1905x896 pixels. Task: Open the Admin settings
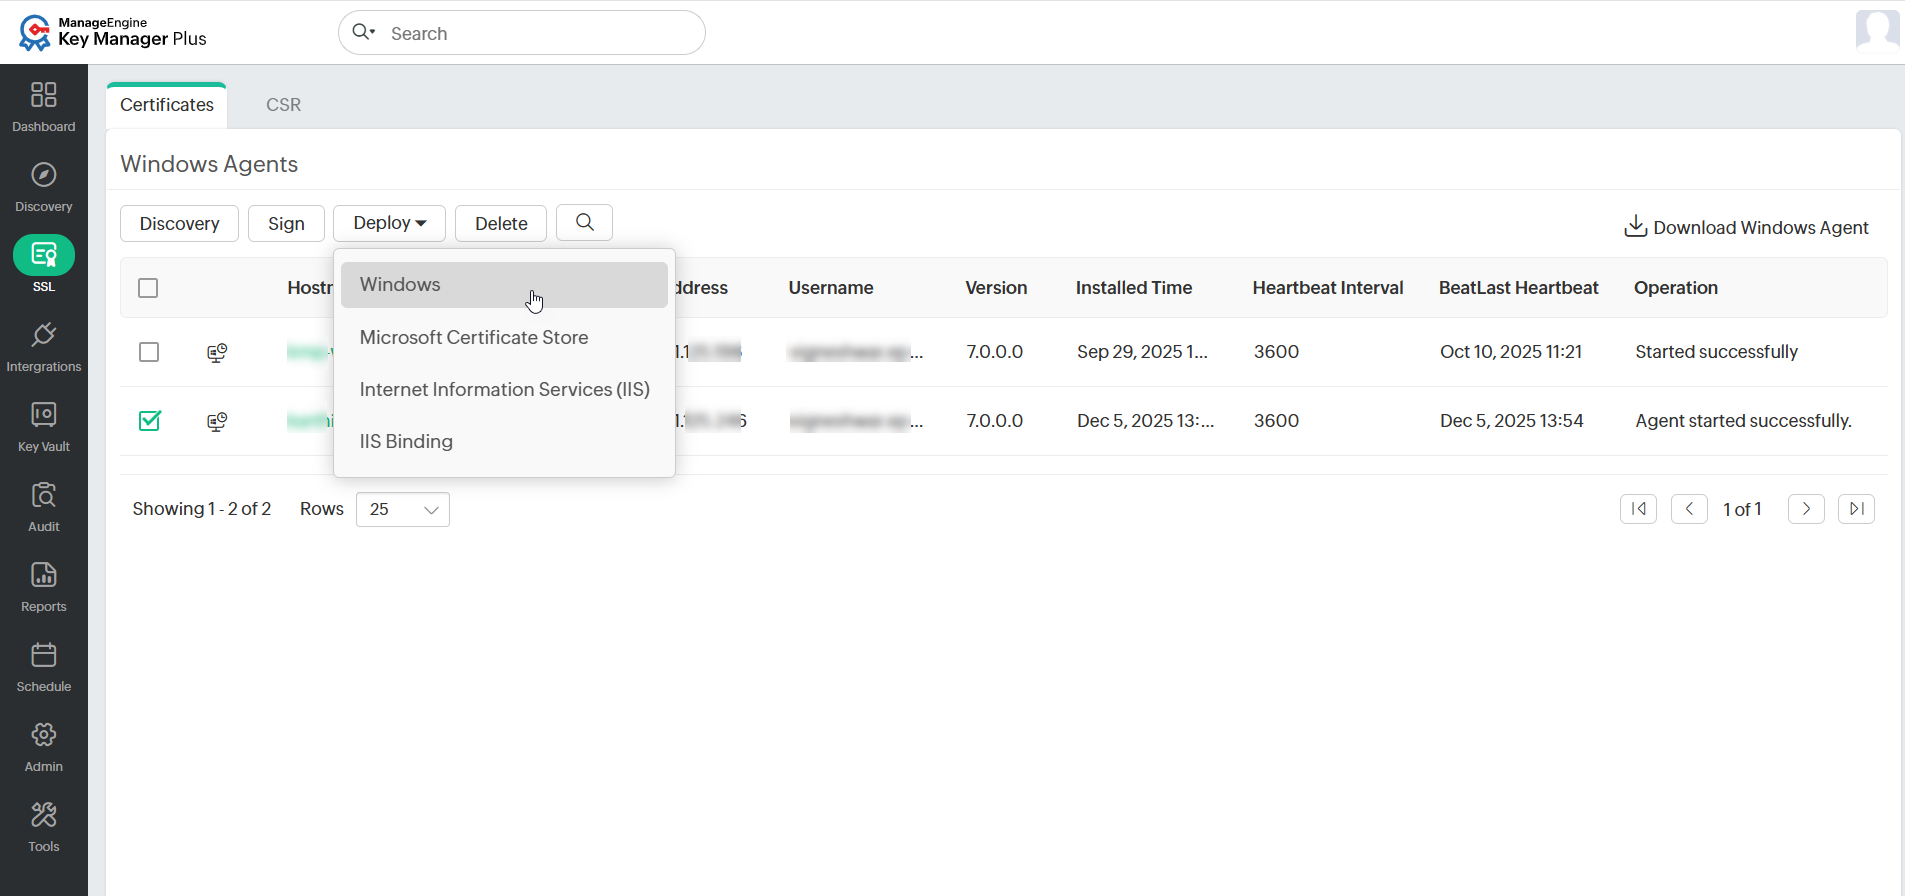pos(44,746)
